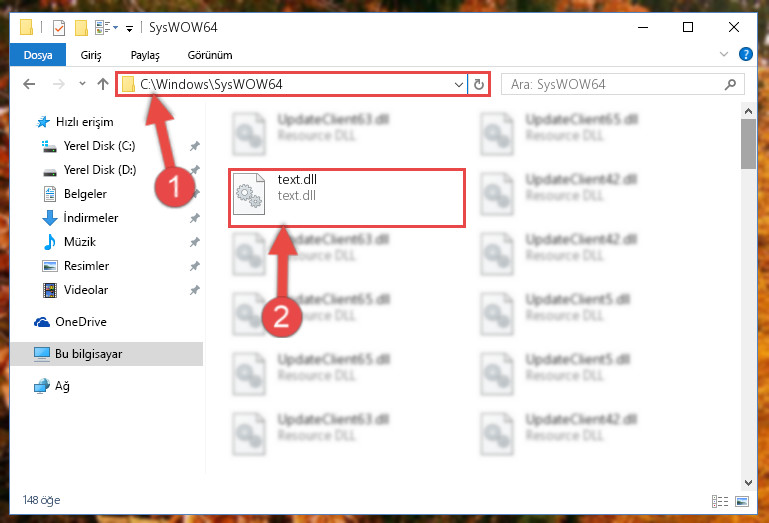769x523 pixels.
Task: Click the Properties icon in quick access toolbar
Action: point(59,28)
